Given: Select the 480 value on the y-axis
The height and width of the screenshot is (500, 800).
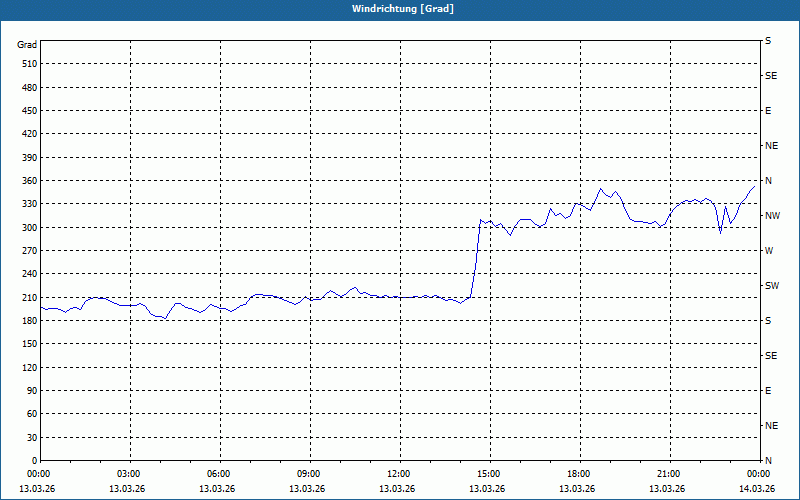Looking at the screenshot, I should 30,88.
